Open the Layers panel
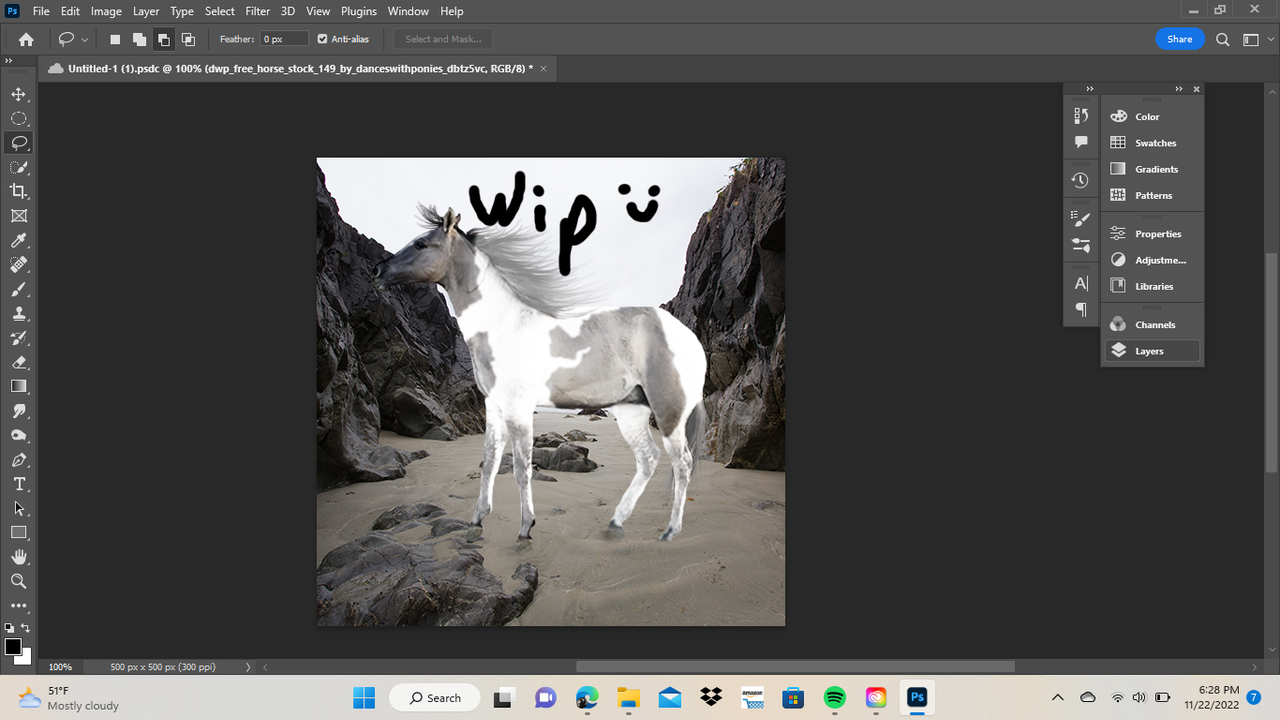 point(1152,351)
